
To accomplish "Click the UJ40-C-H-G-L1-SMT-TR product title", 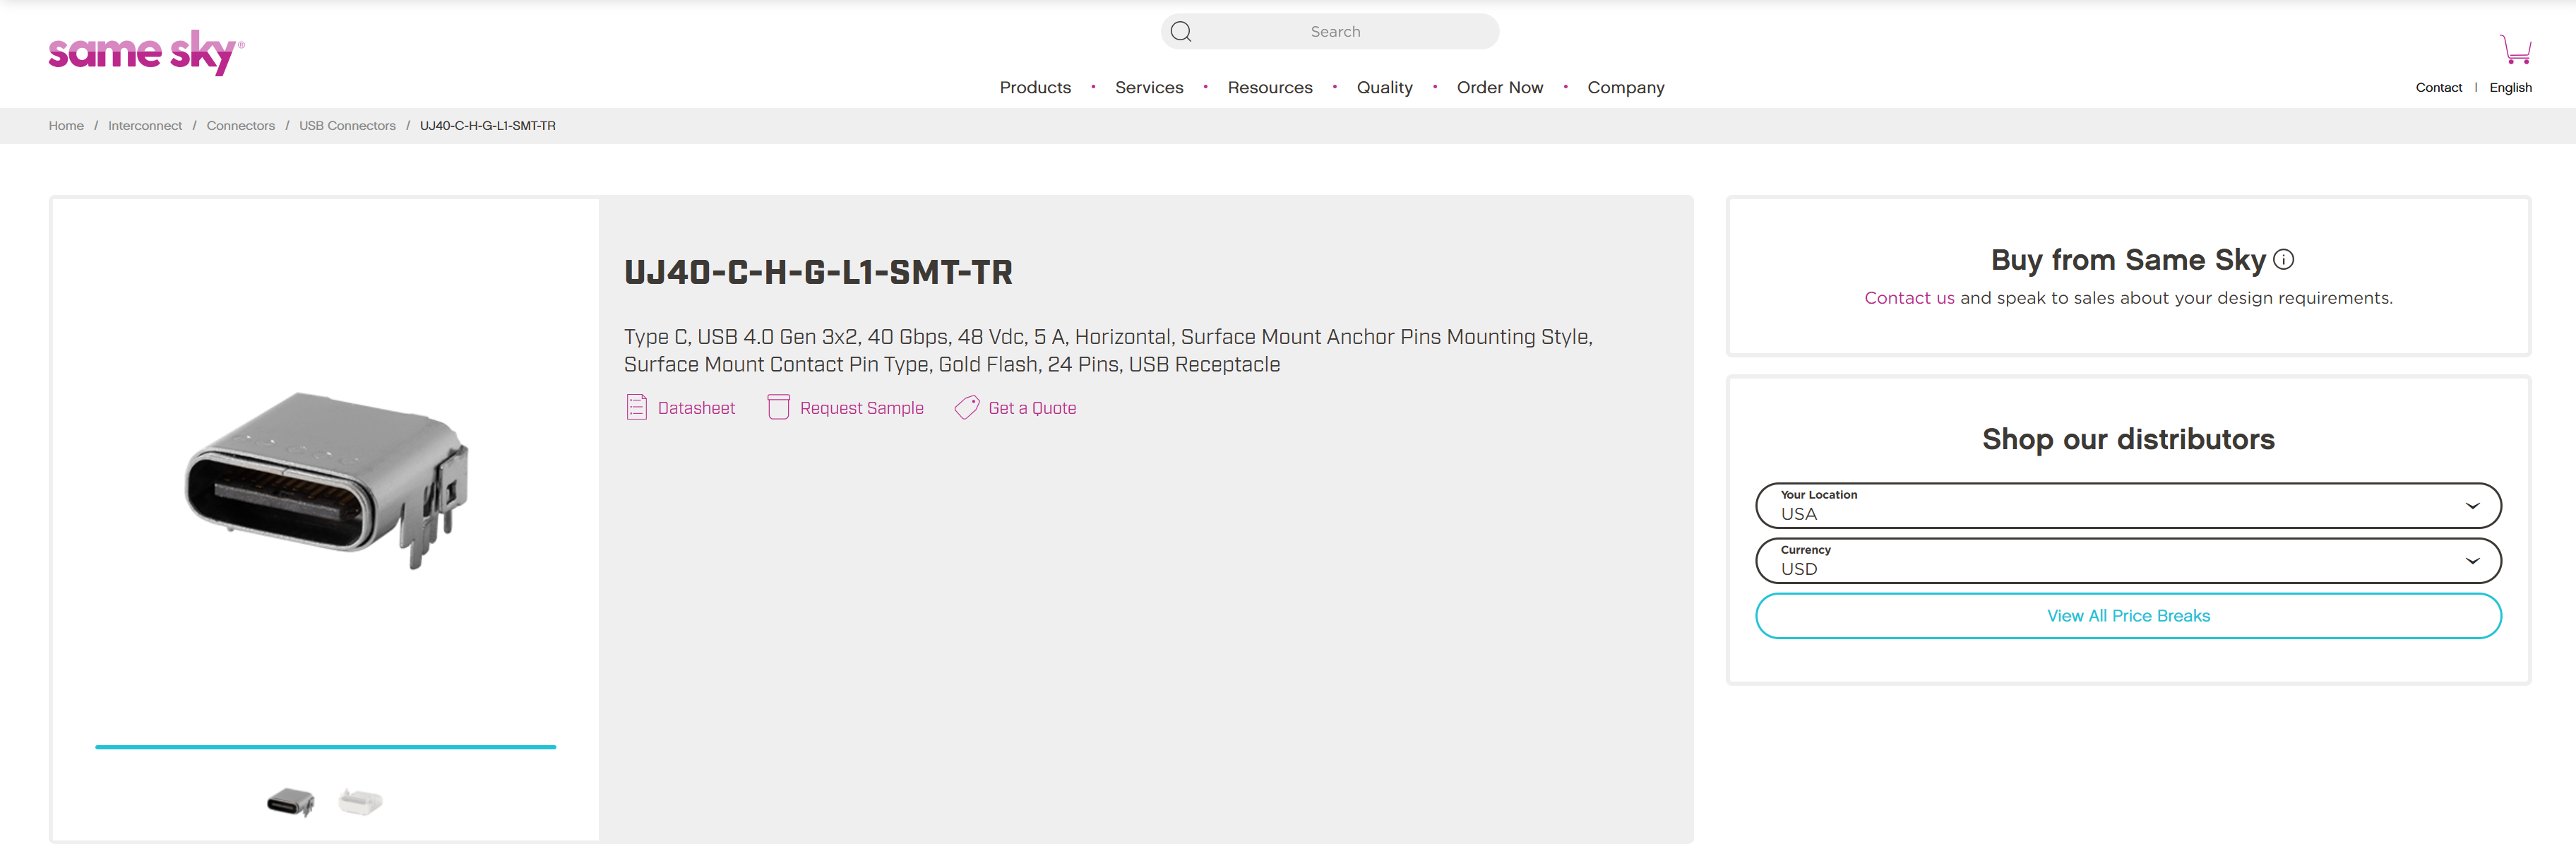I will click(x=818, y=272).
